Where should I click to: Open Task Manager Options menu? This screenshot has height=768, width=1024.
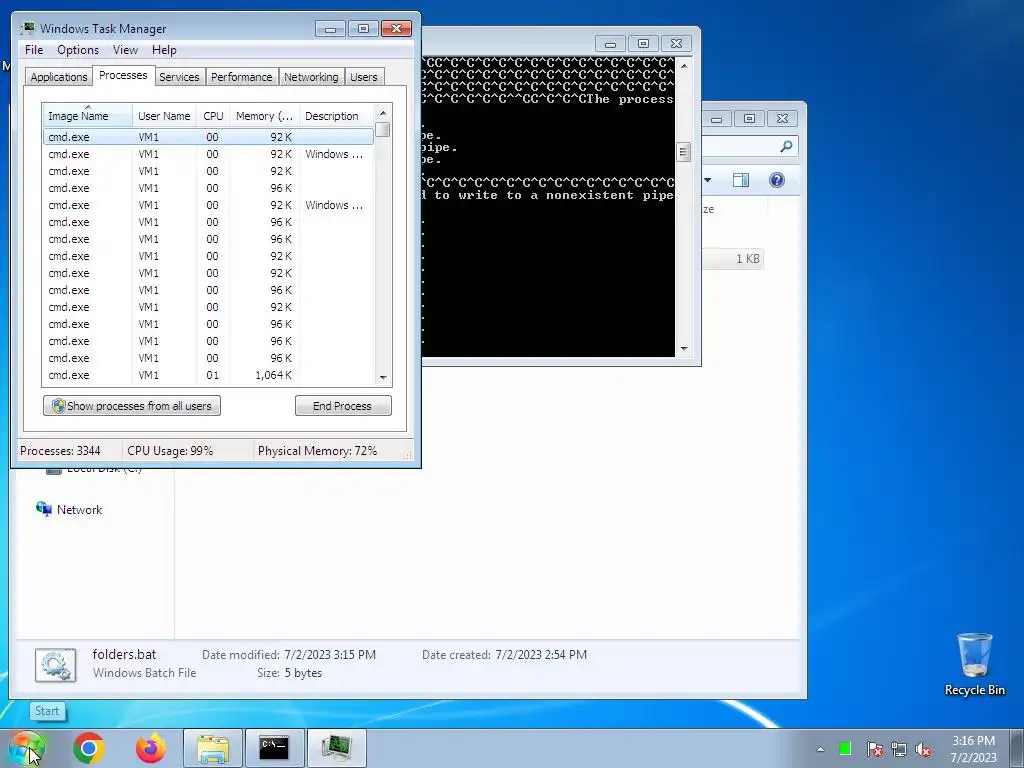[x=78, y=50]
